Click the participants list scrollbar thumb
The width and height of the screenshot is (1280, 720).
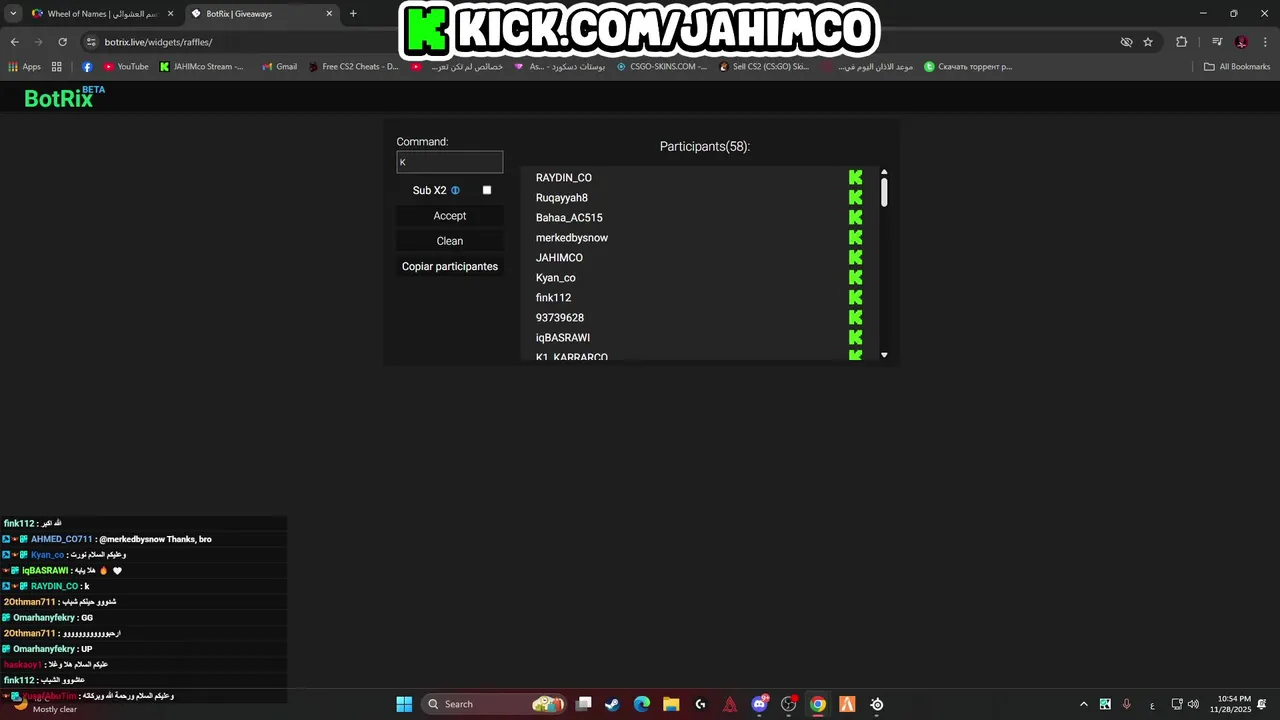tap(884, 192)
